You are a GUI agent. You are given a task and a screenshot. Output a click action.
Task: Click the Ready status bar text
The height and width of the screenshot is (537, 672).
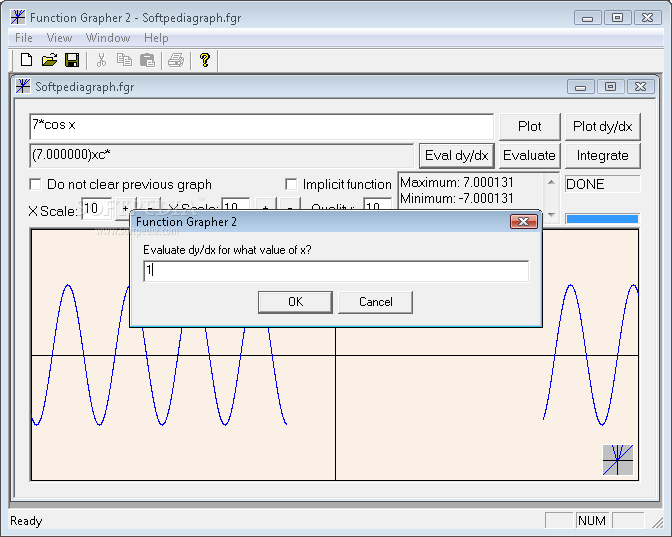point(26,521)
